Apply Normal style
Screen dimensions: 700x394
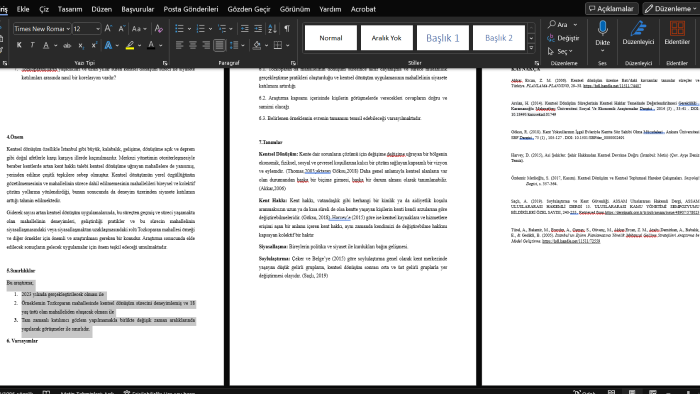(x=331, y=38)
